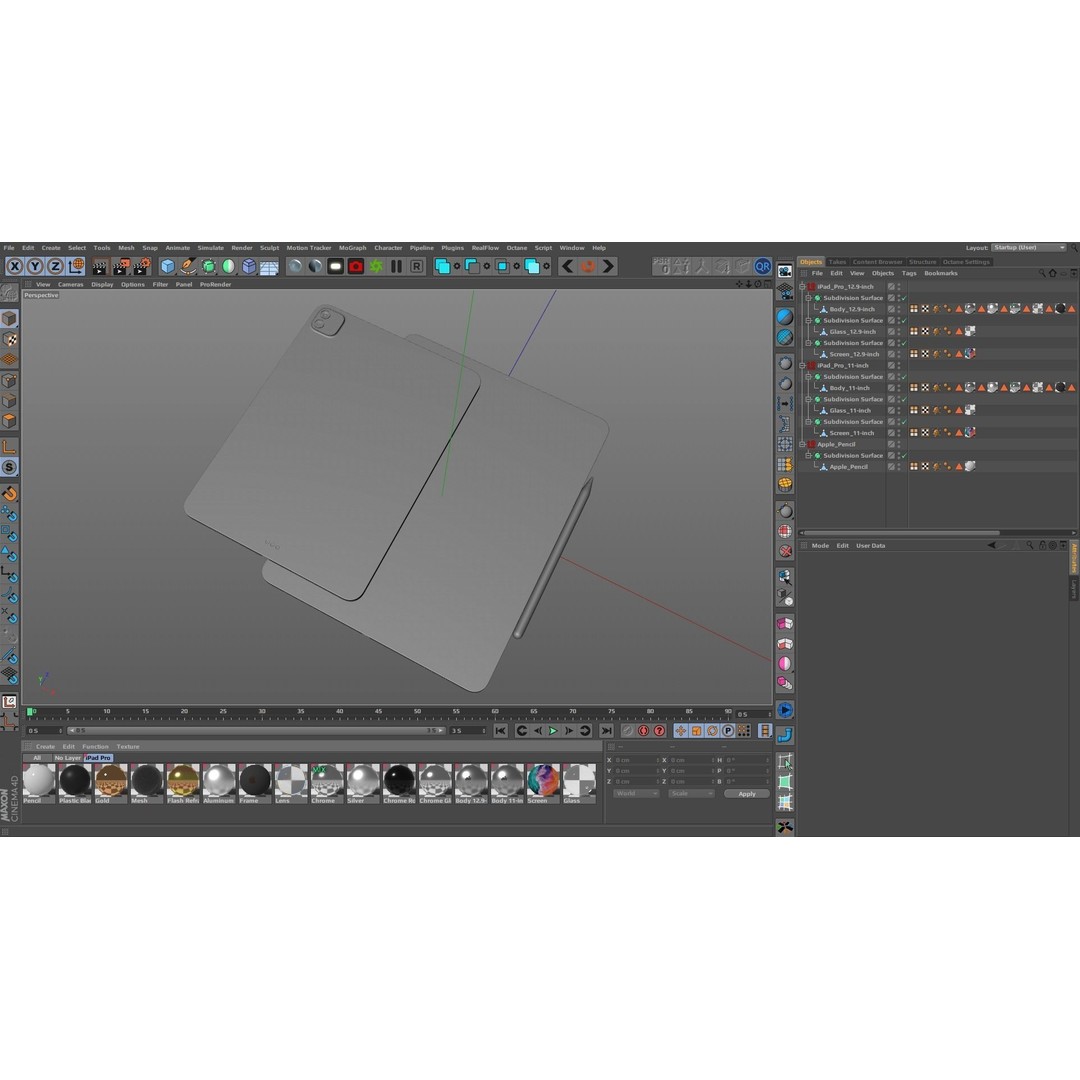
Task: Go to end of animation
Action: pyautogui.click(x=606, y=731)
